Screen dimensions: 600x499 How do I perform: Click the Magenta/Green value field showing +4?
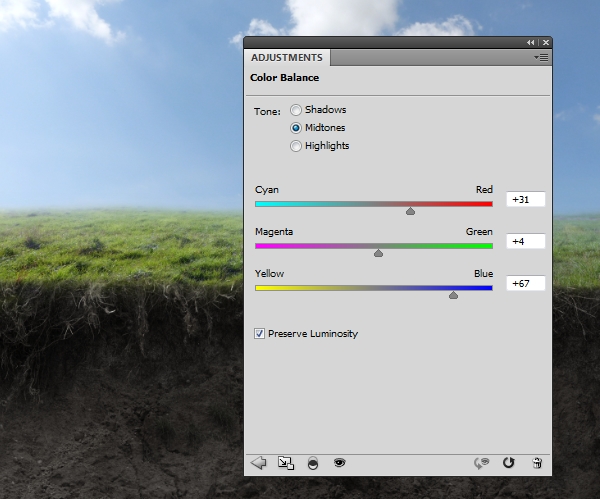(525, 241)
